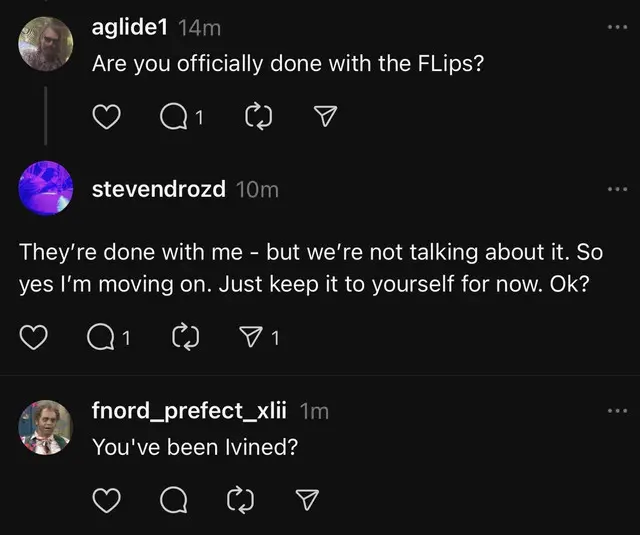Repost fnord_prefect_xlii's reply
Screen dimensions: 640x535
(x=240, y=498)
